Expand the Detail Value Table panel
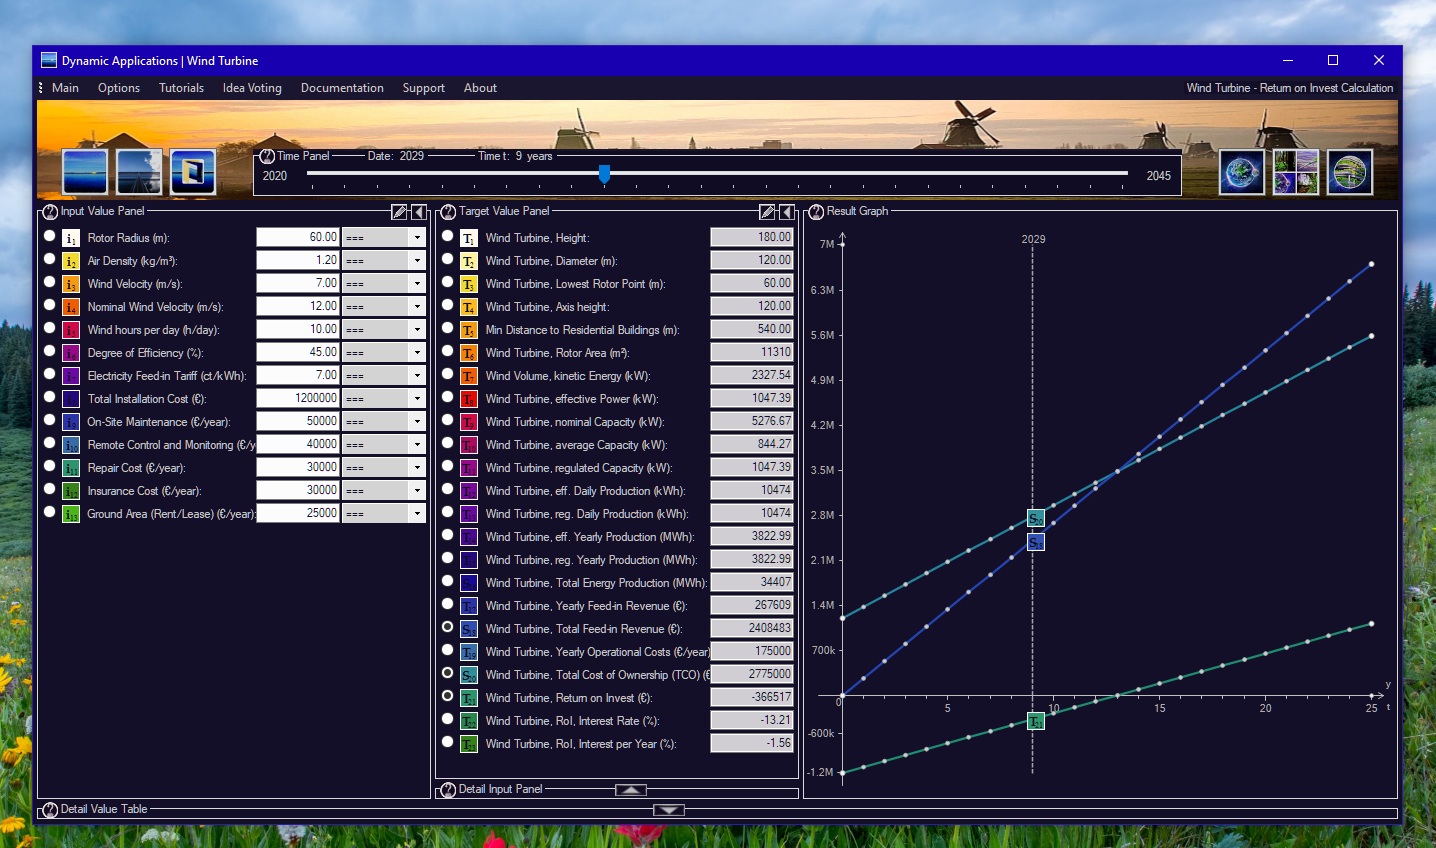Viewport: 1436px width, 848px height. pos(668,810)
